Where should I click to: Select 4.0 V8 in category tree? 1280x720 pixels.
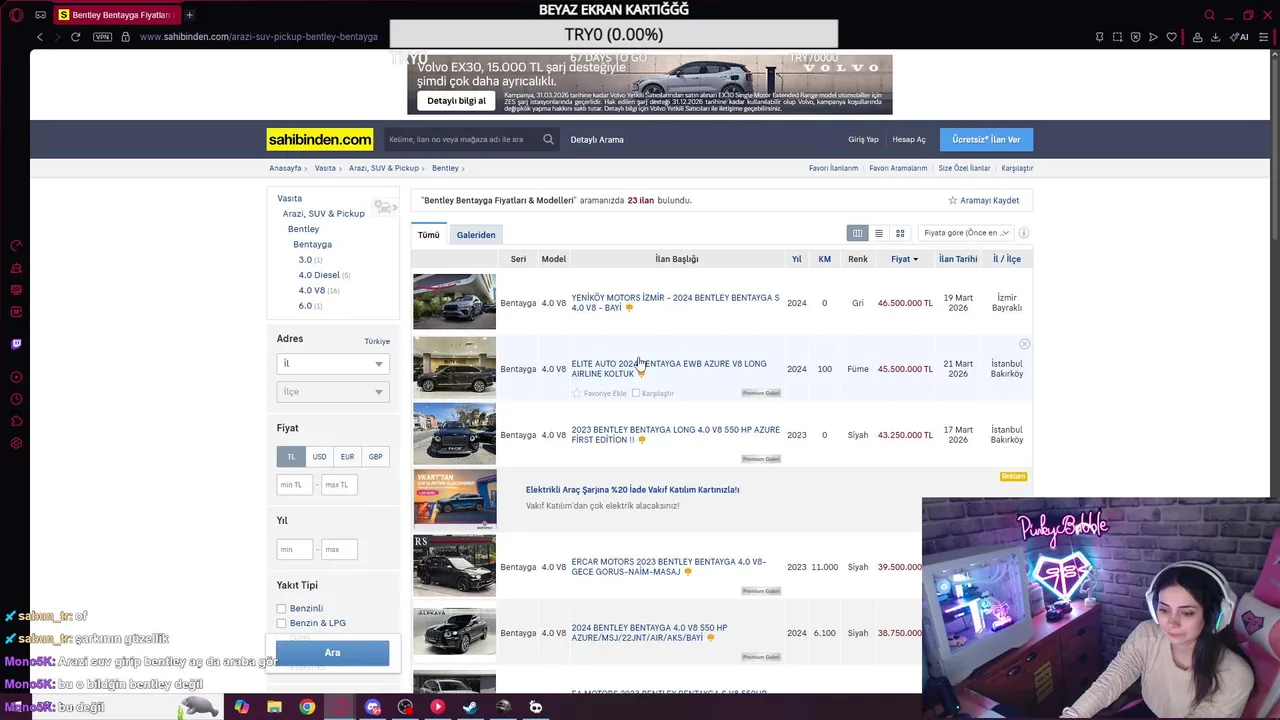click(312, 290)
